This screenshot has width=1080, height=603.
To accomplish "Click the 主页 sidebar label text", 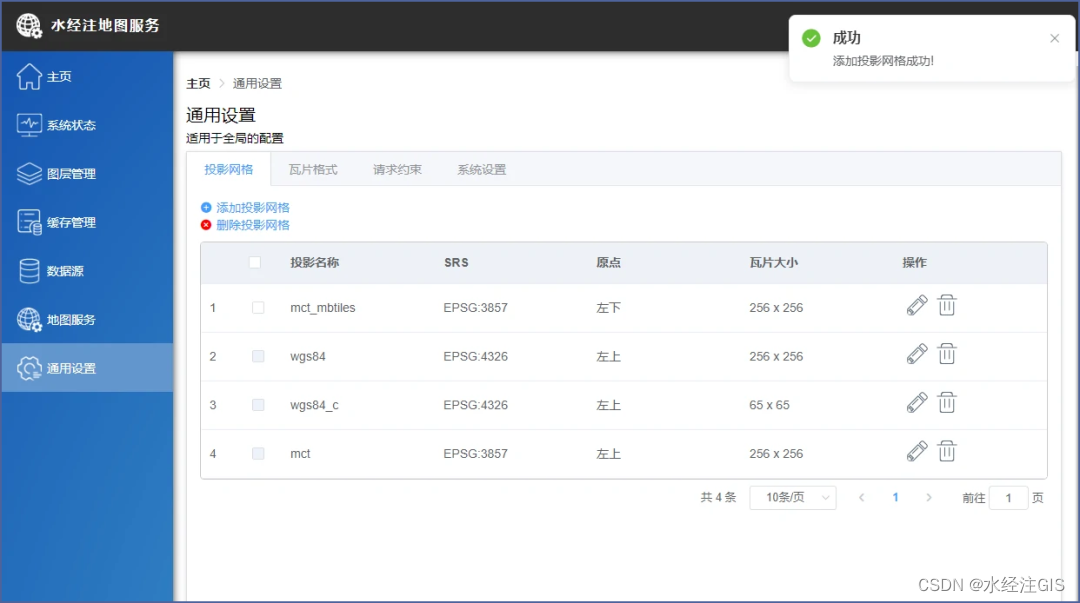I will [x=59, y=76].
